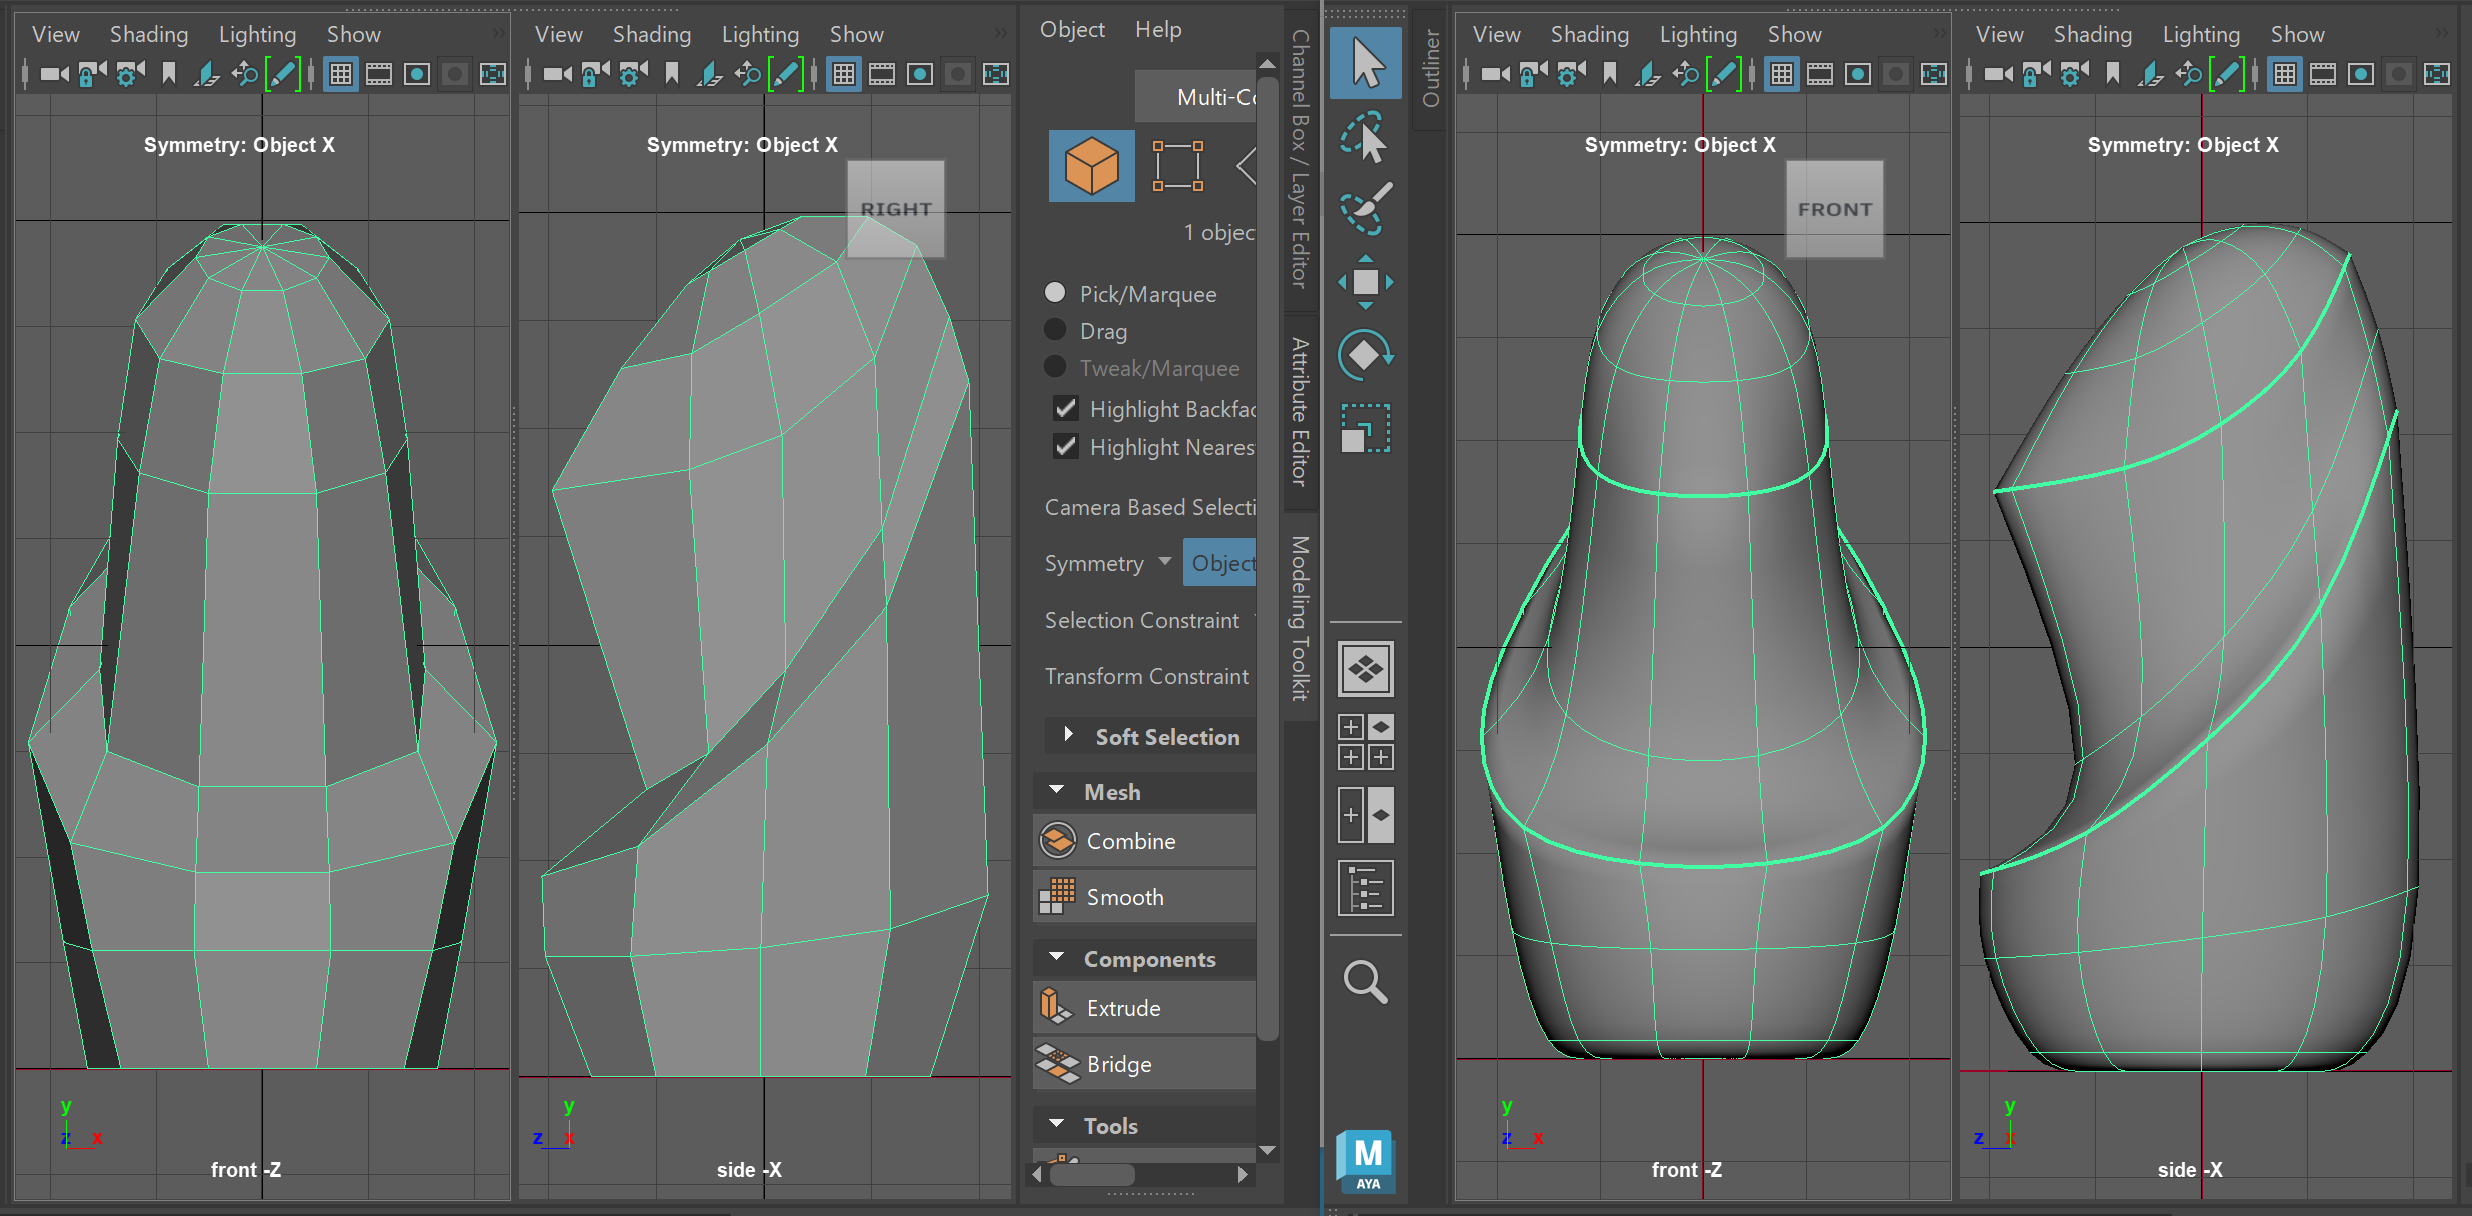Select the Pick/Marquee radio option

pyautogui.click(x=1055, y=293)
